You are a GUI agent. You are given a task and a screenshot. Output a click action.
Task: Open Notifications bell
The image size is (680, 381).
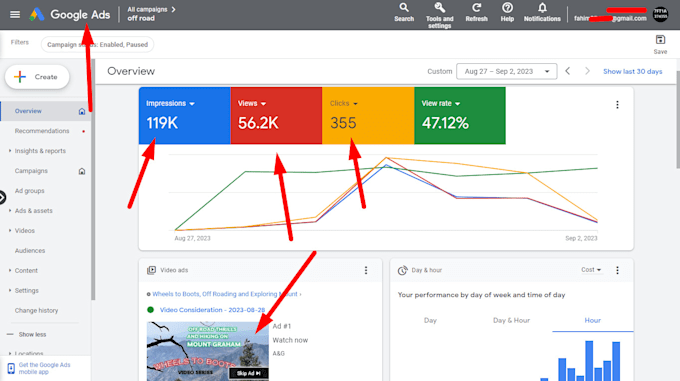pyautogui.click(x=542, y=13)
